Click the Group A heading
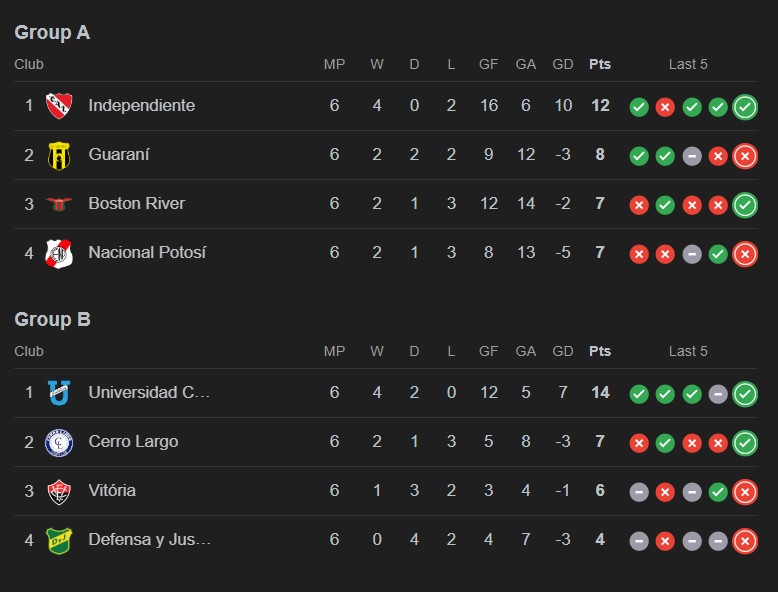The image size is (778, 592). pos(52,33)
